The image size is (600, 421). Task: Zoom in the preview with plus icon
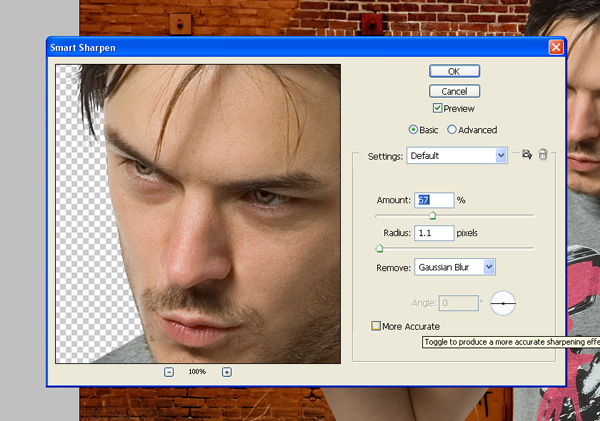coord(227,372)
